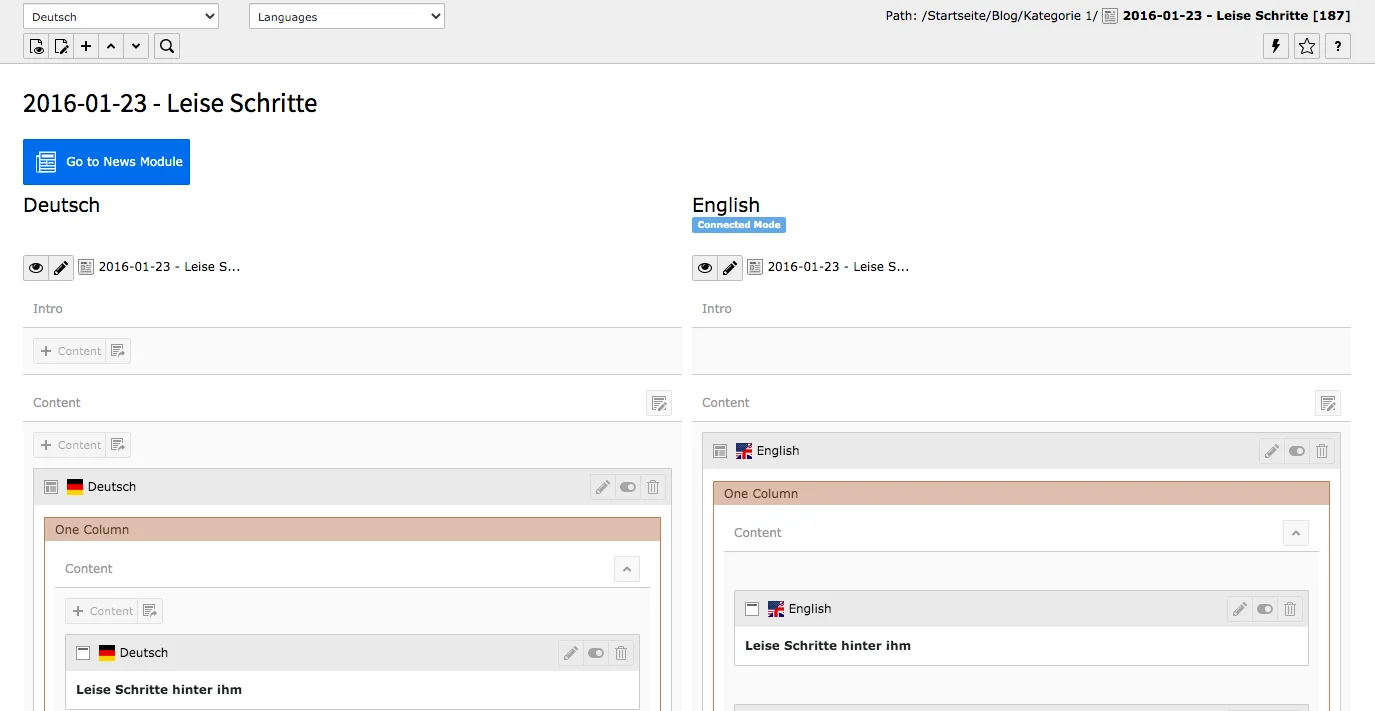Image resolution: width=1375 pixels, height=711 pixels.
Task: Edit the Deutsch content element with the pencil icon
Action: point(602,487)
